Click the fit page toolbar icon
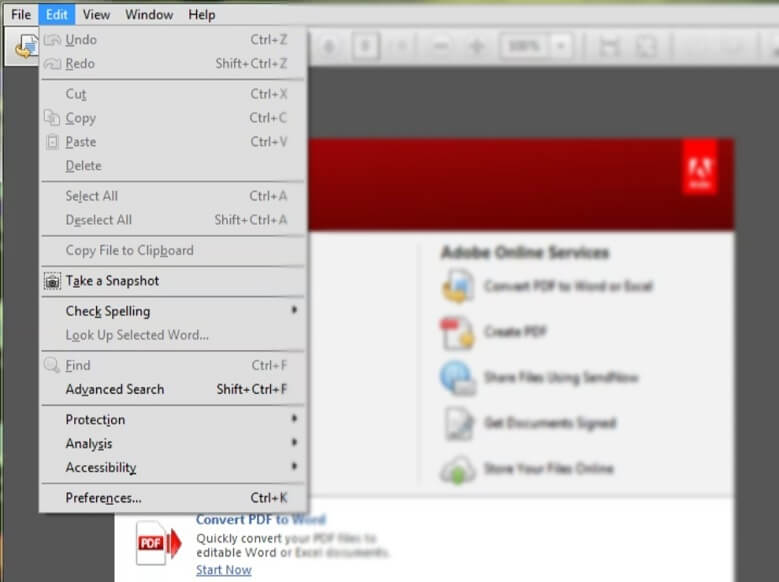This screenshot has width=779, height=582. coord(646,47)
